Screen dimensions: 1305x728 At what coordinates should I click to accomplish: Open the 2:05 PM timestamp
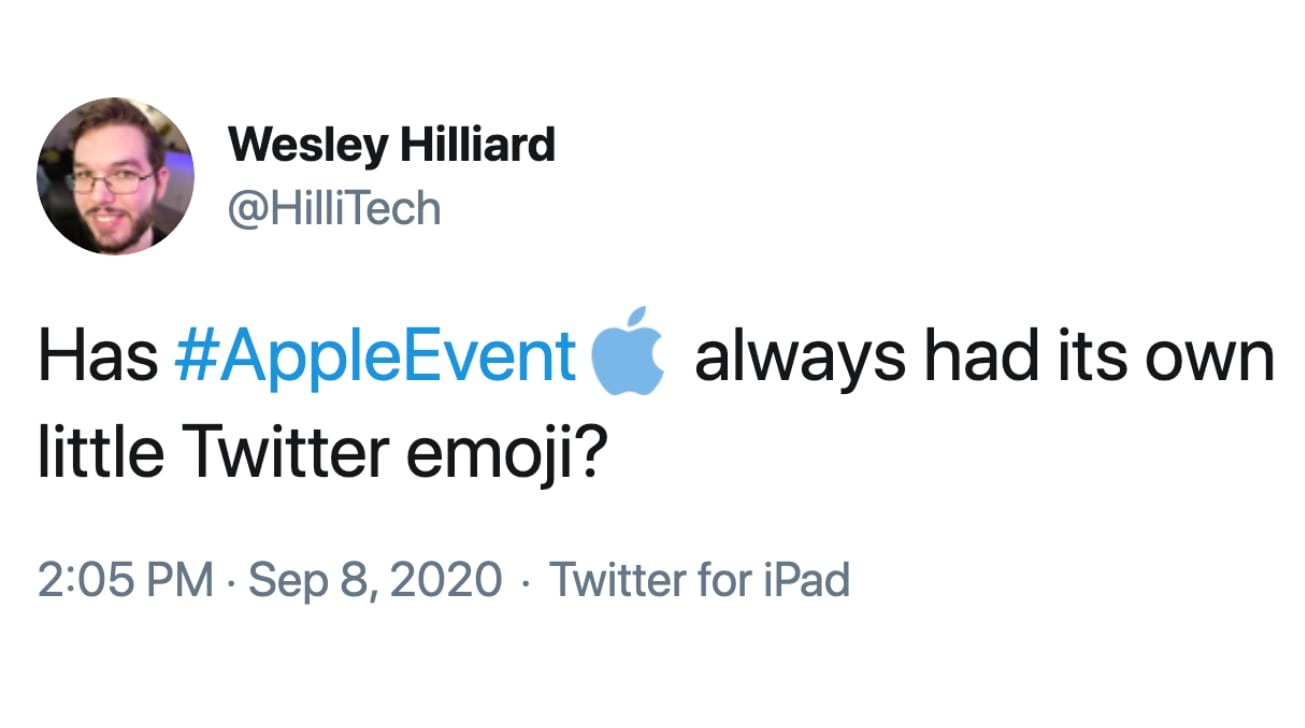(126, 580)
